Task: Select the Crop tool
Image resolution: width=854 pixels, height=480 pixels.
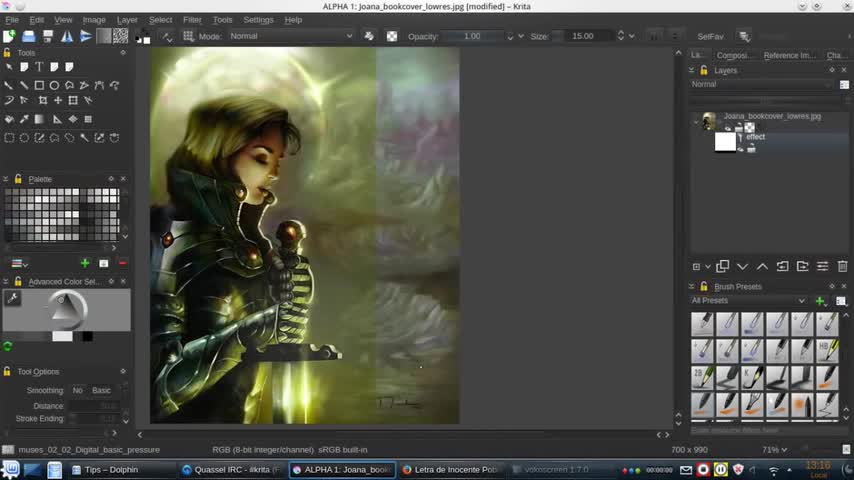Action: pos(42,100)
